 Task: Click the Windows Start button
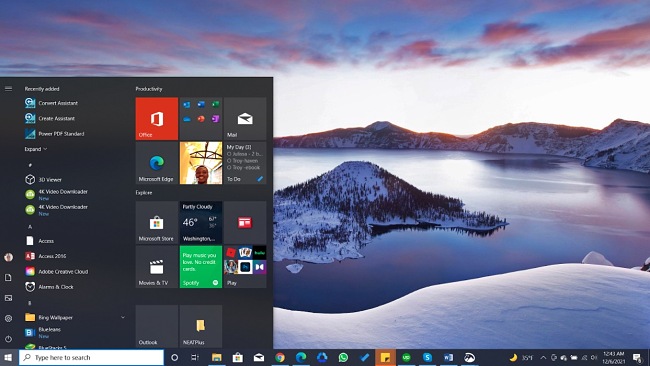[x=9, y=357]
